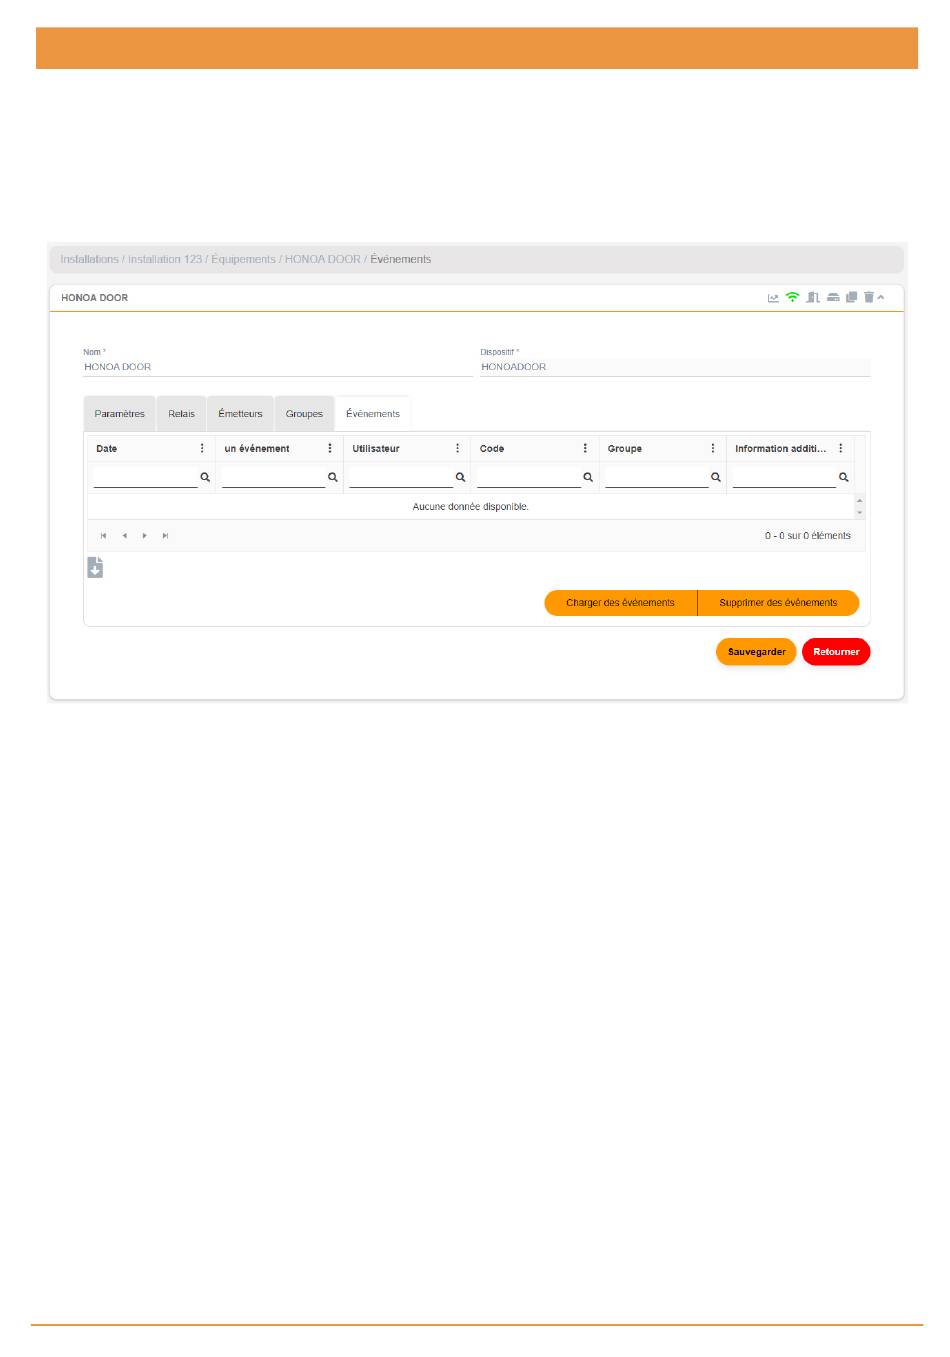This screenshot has height=1357, width=950.
Task: Click the red Retourner button
Action: [837, 652]
